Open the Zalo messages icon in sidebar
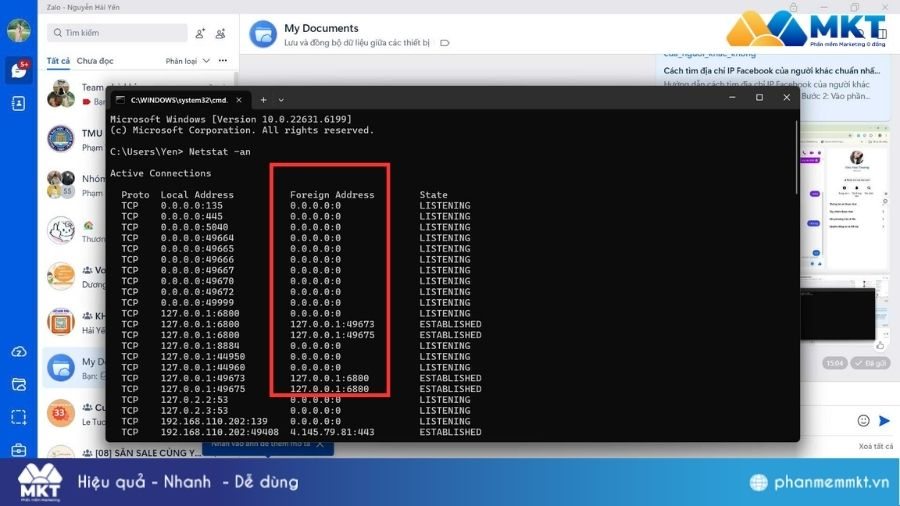Image resolution: width=900 pixels, height=506 pixels. [x=18, y=70]
